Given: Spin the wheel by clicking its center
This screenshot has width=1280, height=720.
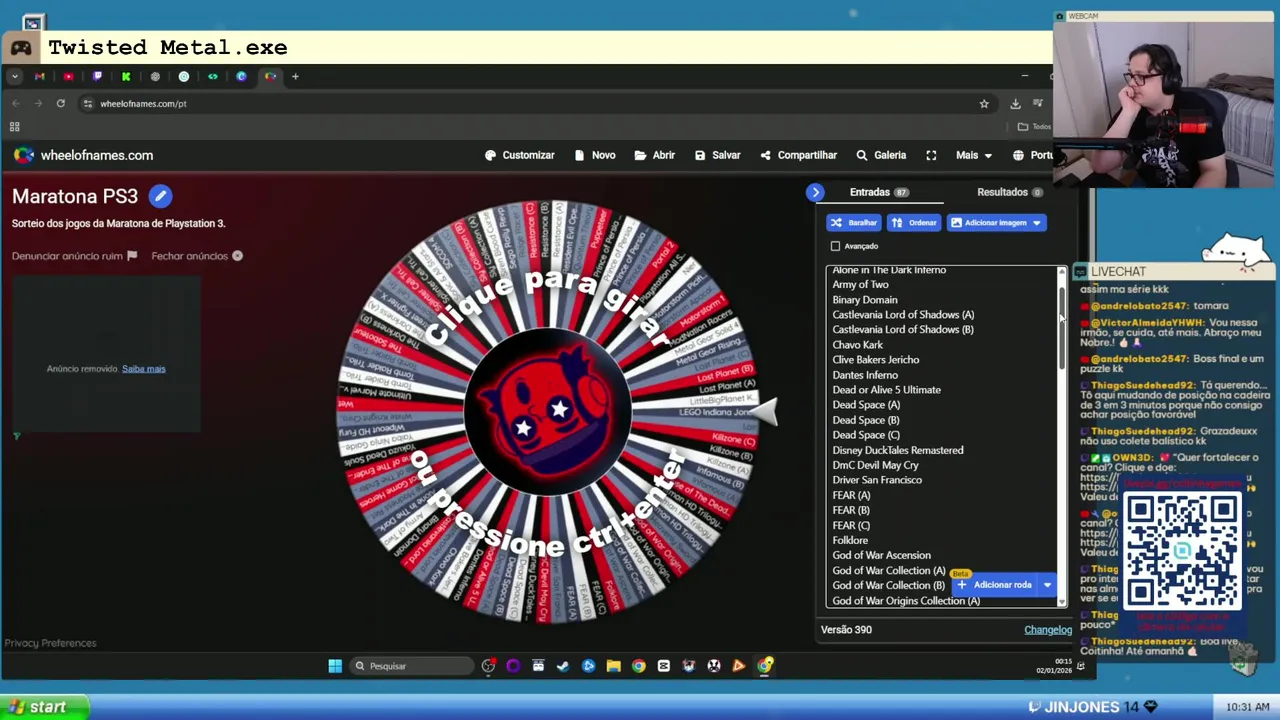Looking at the screenshot, I should (x=547, y=411).
